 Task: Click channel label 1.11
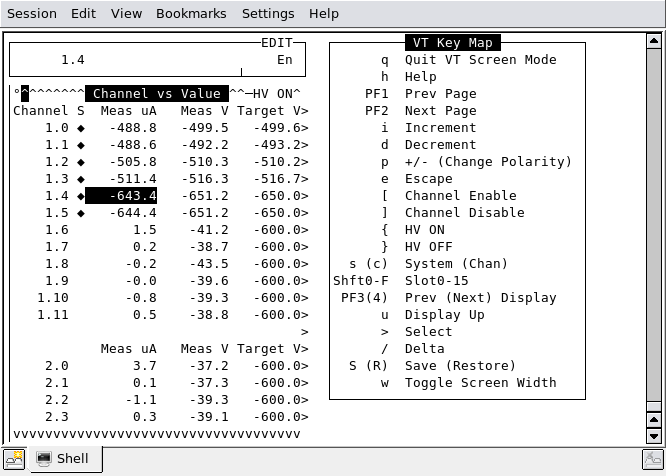53,315
